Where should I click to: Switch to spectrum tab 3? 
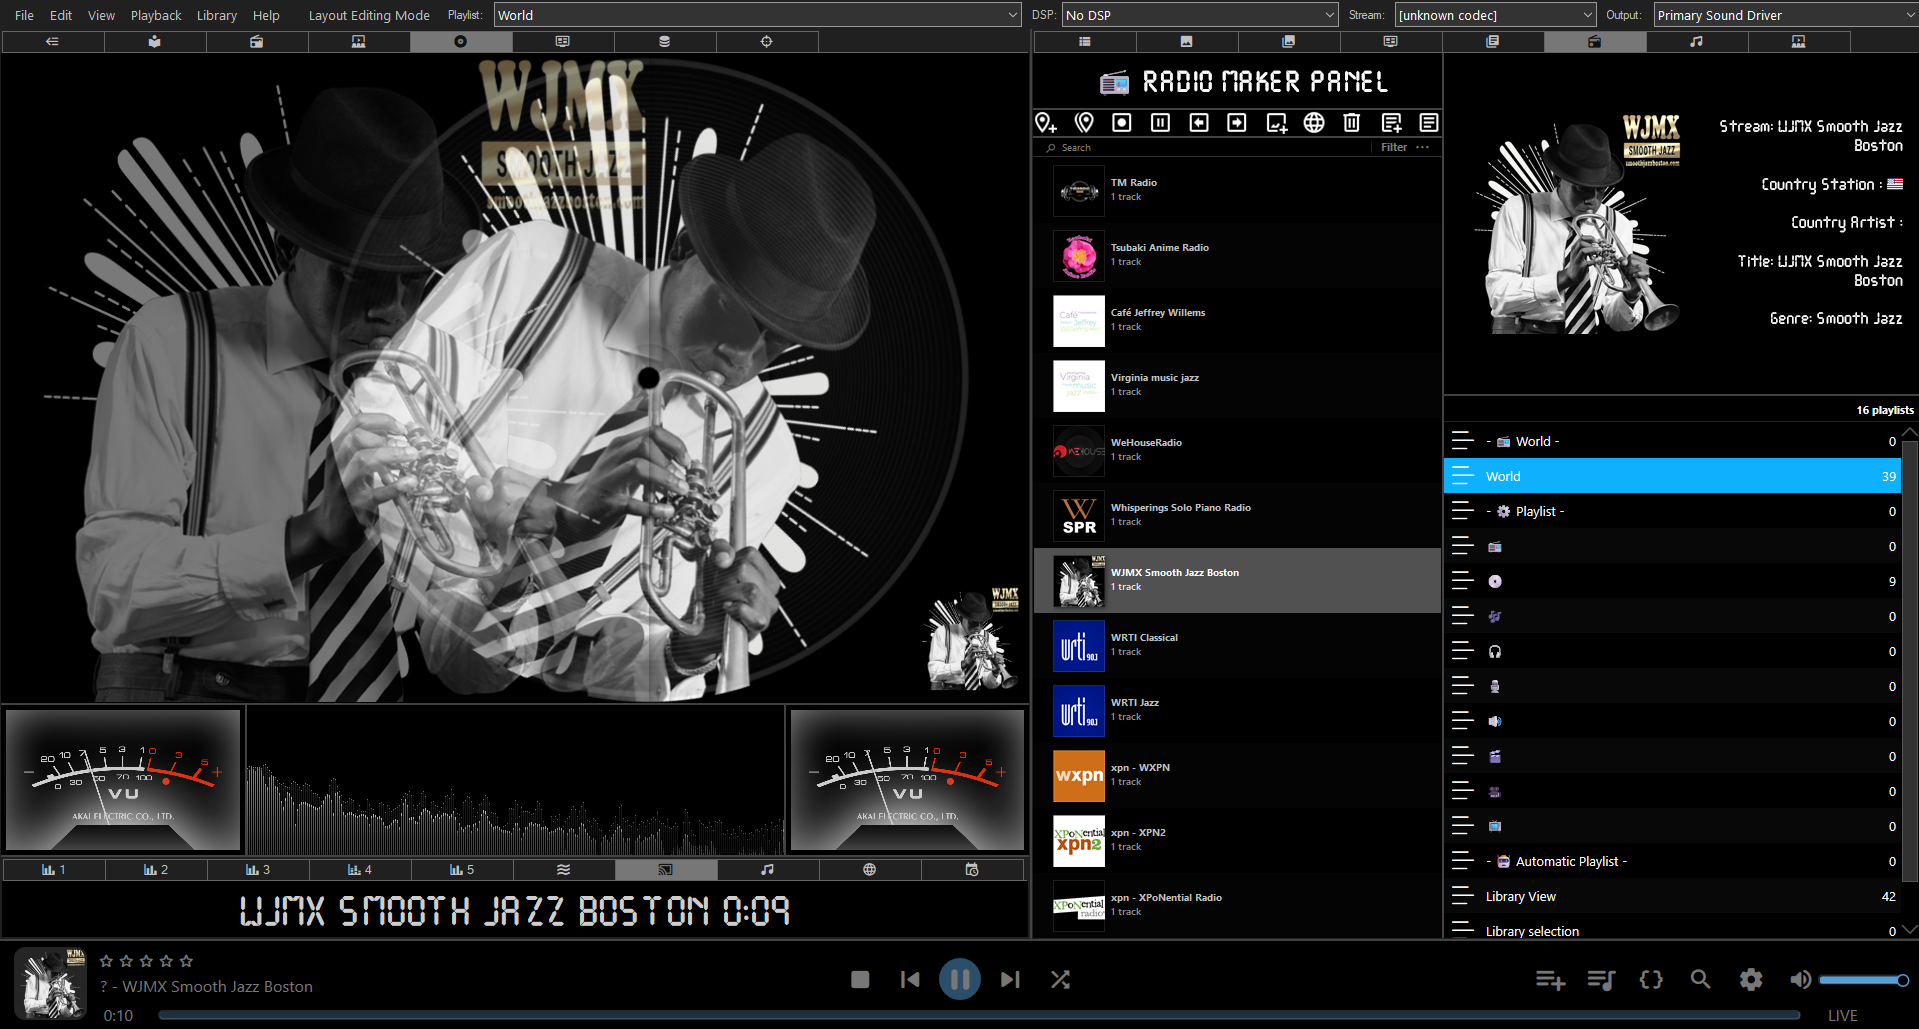[x=258, y=870]
